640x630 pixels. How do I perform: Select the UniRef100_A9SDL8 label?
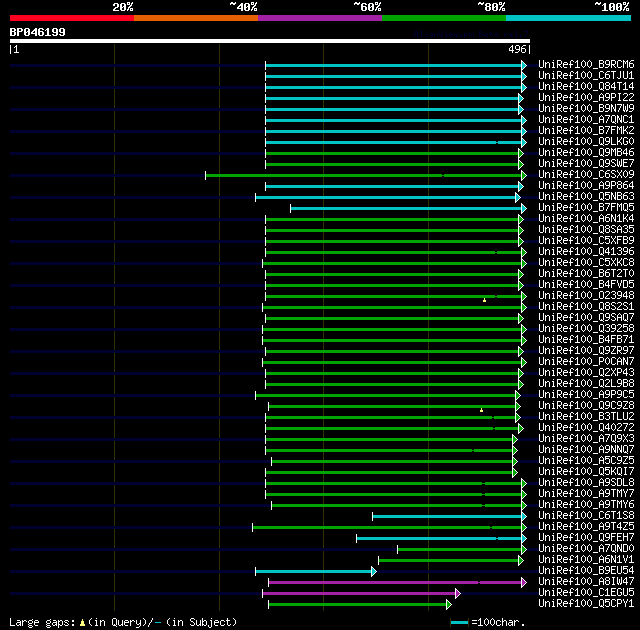(586, 483)
